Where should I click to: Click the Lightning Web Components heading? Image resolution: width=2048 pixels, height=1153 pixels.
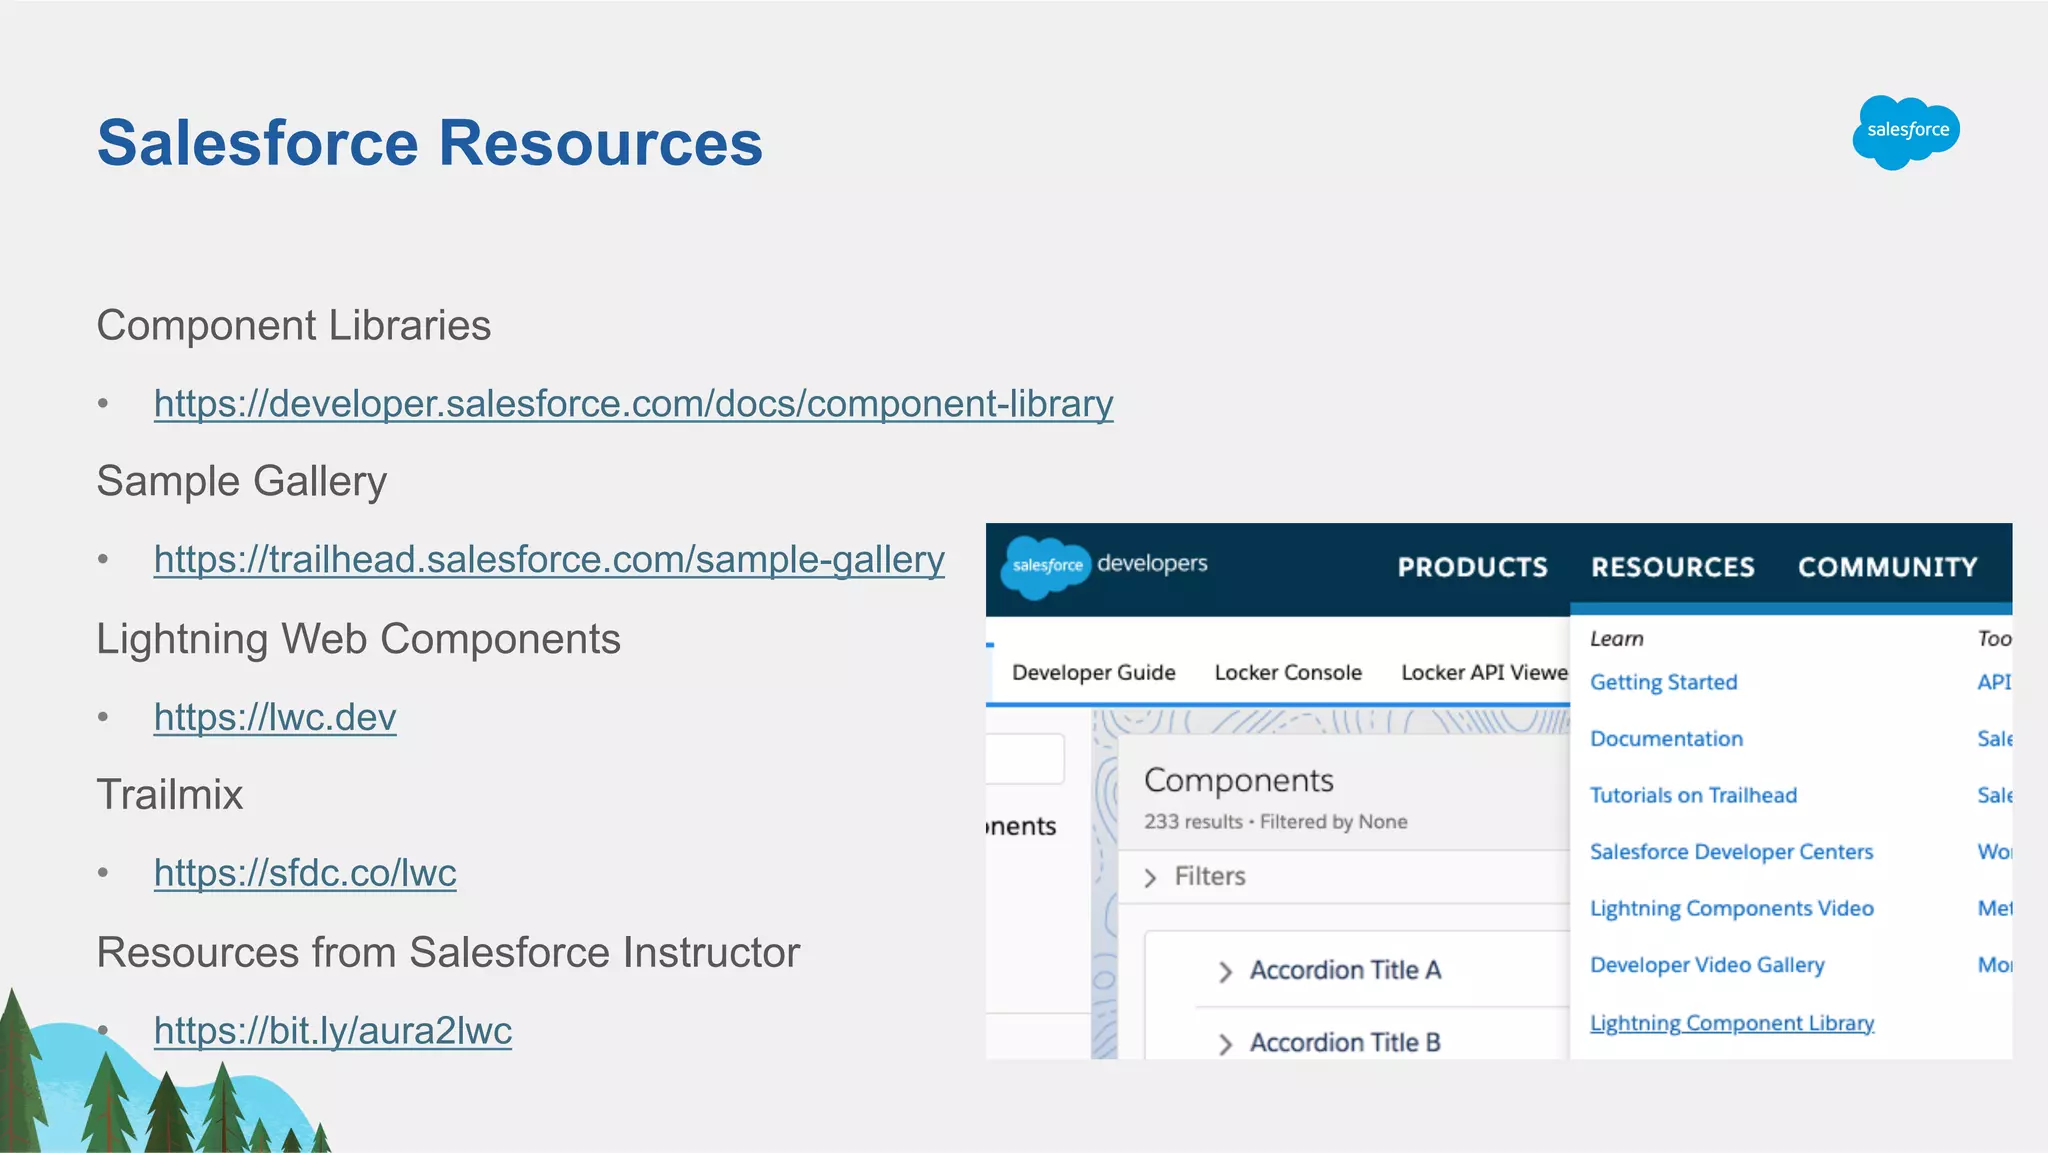pos(359,639)
